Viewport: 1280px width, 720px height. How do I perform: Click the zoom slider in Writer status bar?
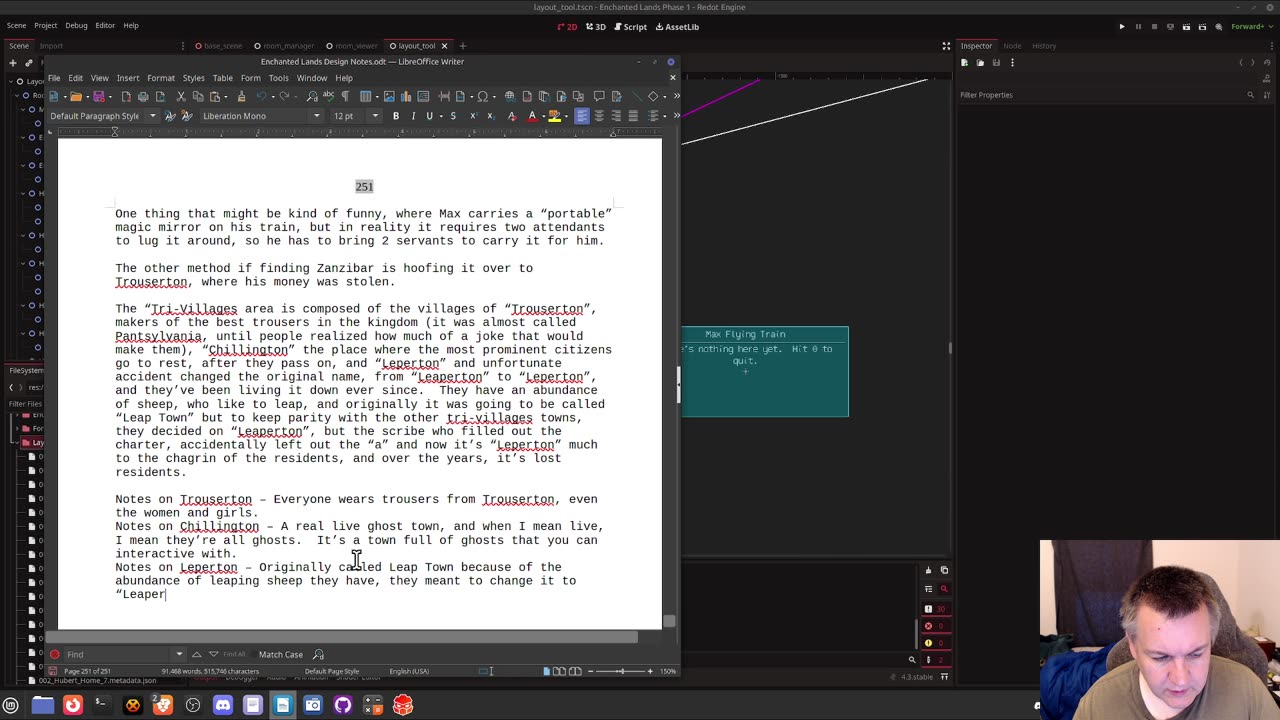(x=621, y=671)
